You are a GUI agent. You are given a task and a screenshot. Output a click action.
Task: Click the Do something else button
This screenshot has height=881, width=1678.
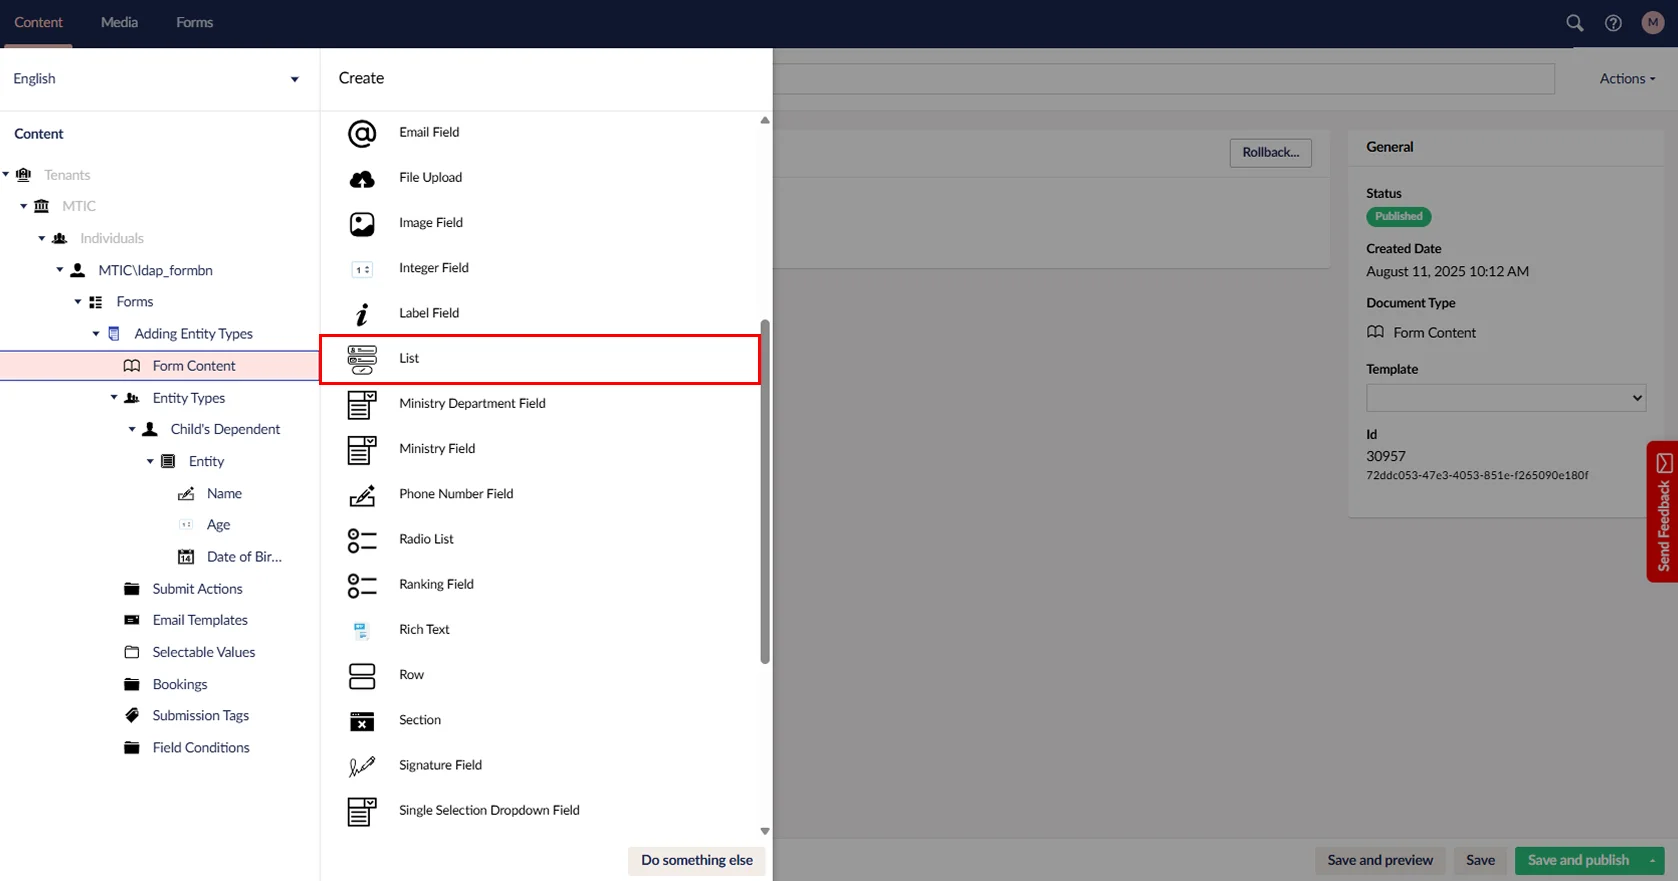(x=696, y=860)
